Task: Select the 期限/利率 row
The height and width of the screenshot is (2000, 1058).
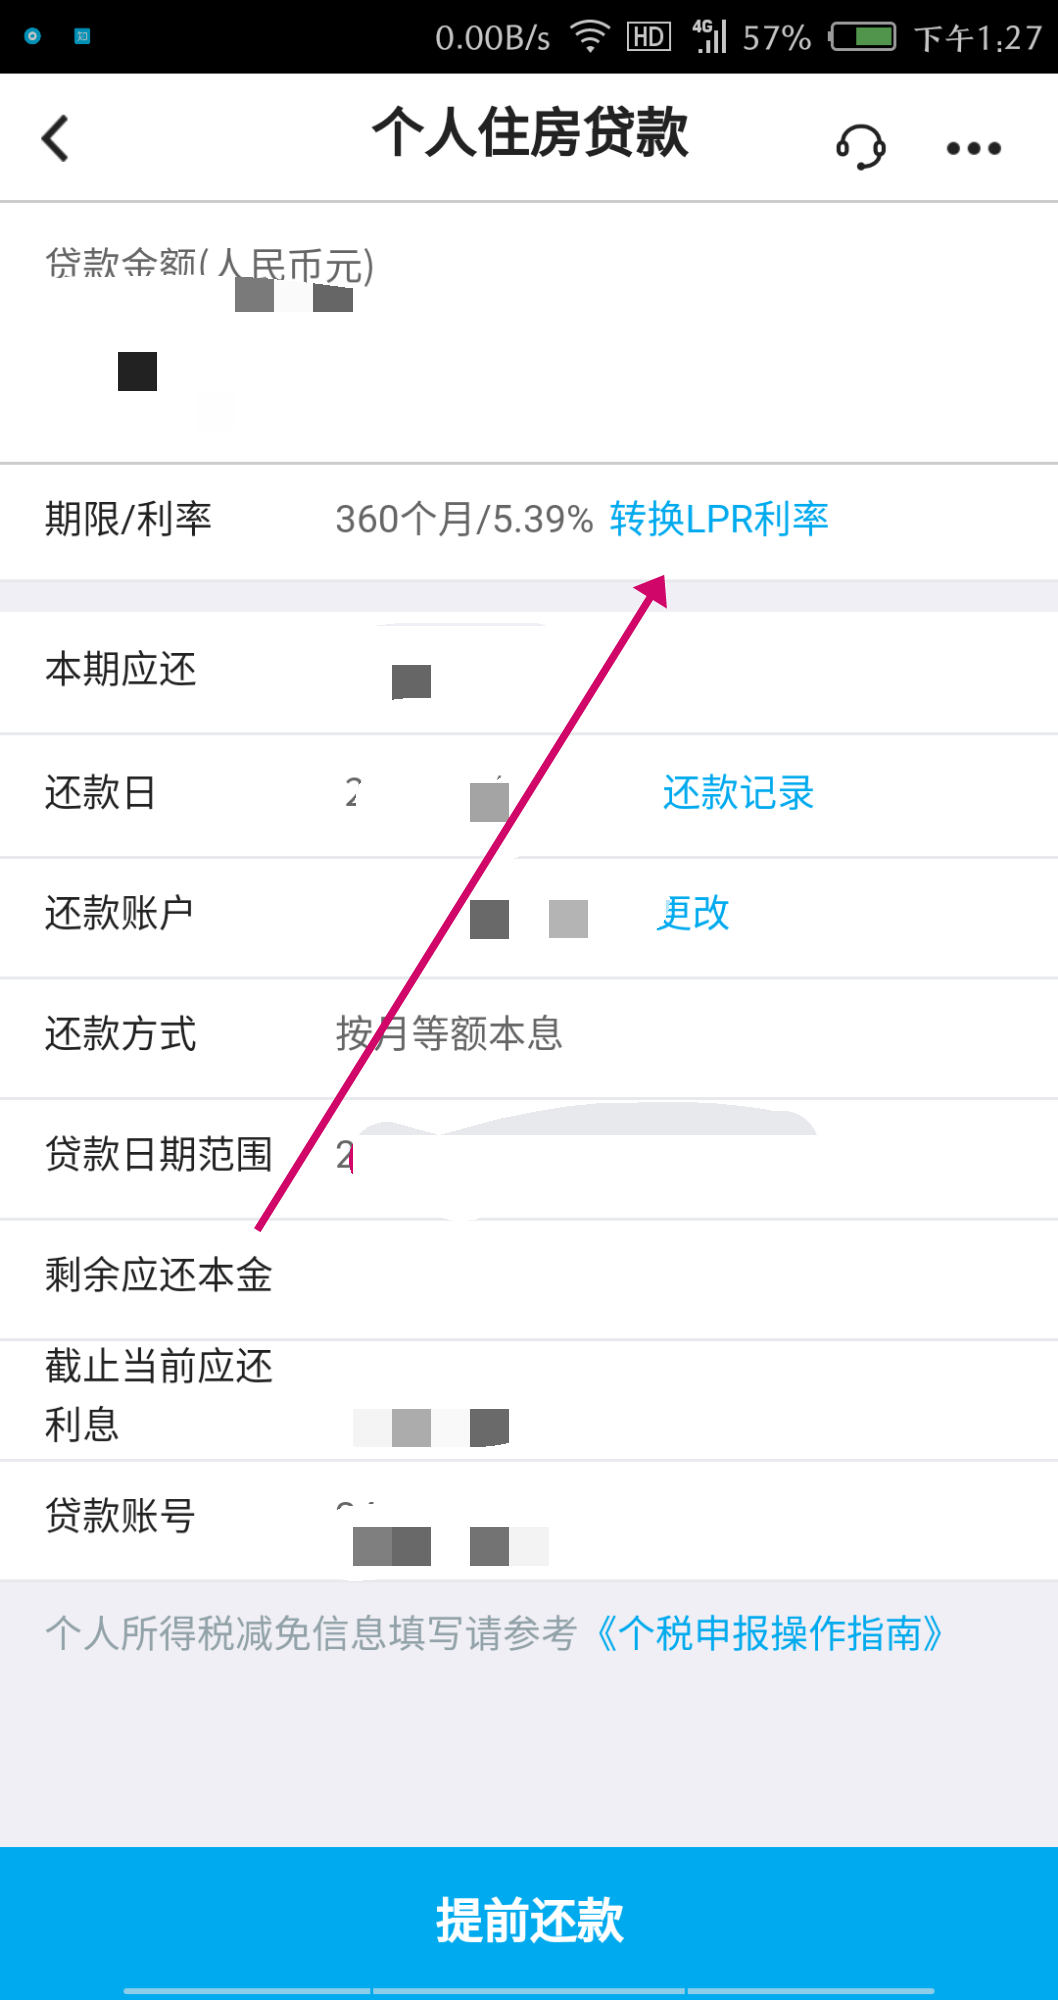Action: [529, 521]
